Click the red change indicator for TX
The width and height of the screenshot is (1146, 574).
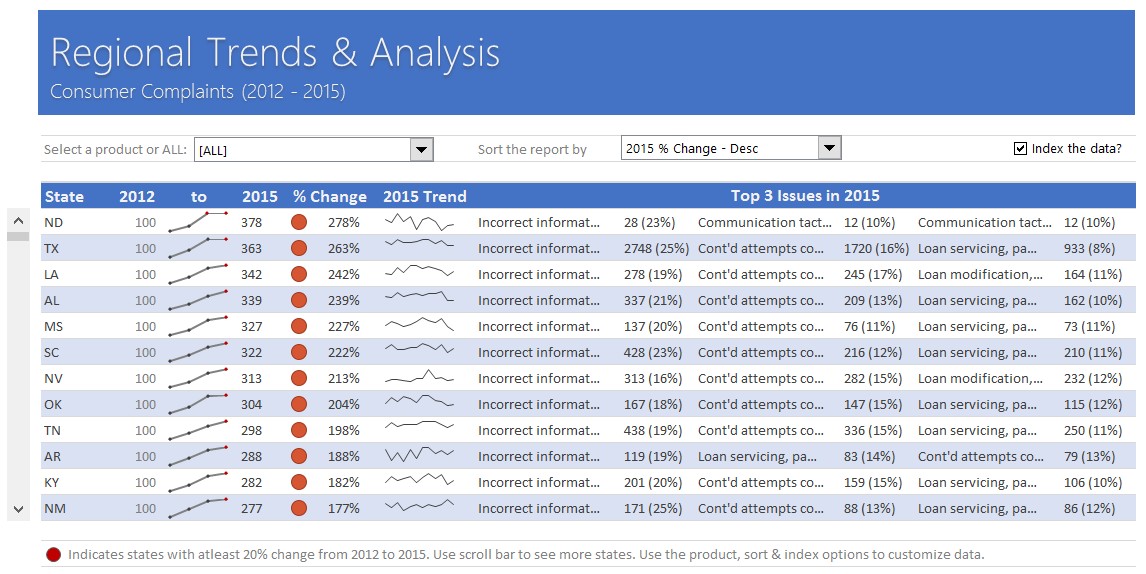tap(298, 248)
